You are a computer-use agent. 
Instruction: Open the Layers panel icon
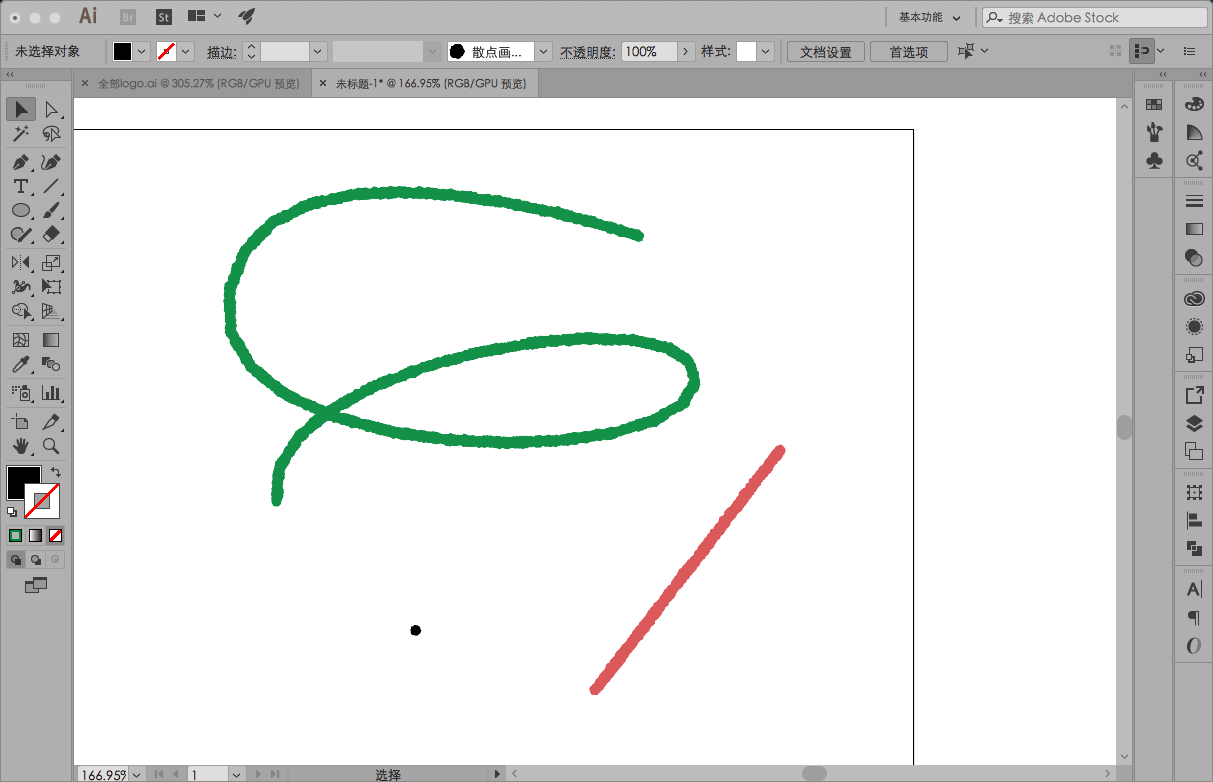(x=1194, y=424)
